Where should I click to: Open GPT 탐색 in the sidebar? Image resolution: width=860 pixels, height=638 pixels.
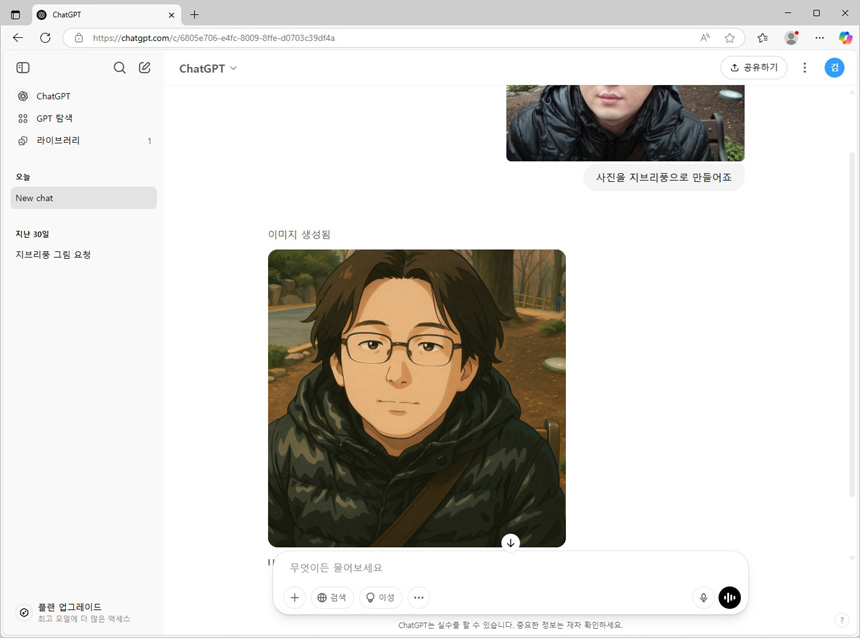pyautogui.click(x=54, y=118)
